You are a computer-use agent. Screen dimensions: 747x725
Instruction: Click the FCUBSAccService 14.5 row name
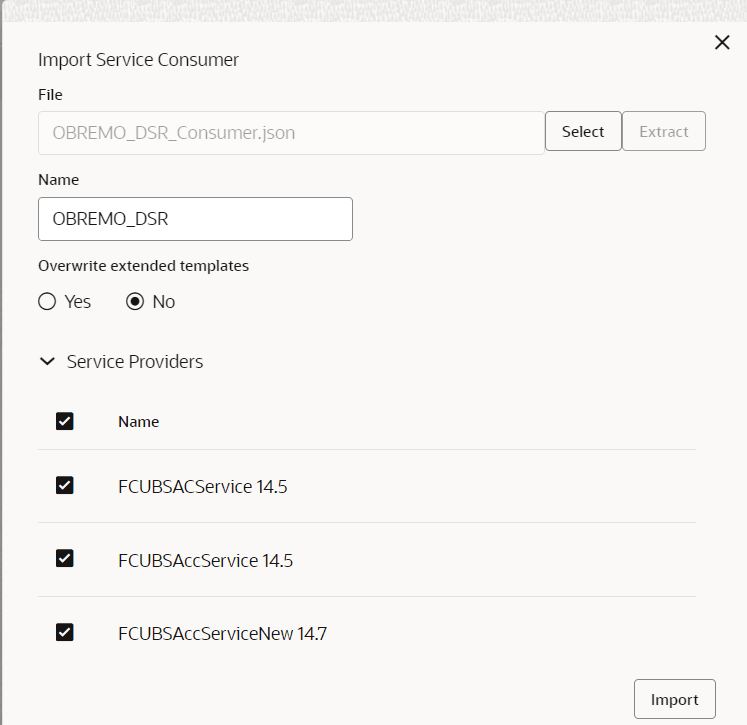(x=205, y=560)
